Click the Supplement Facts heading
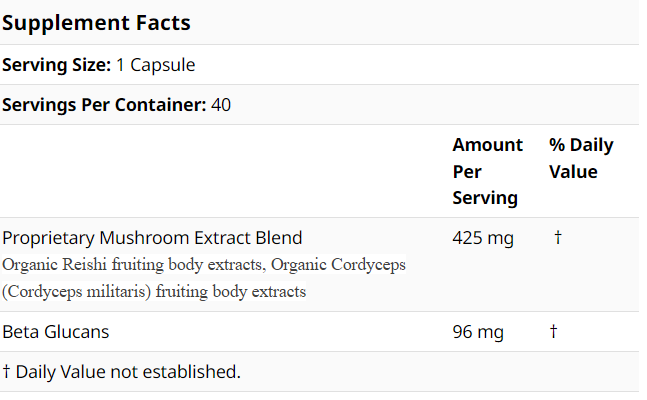Image resolution: width=647 pixels, height=400 pixels. 96,22
